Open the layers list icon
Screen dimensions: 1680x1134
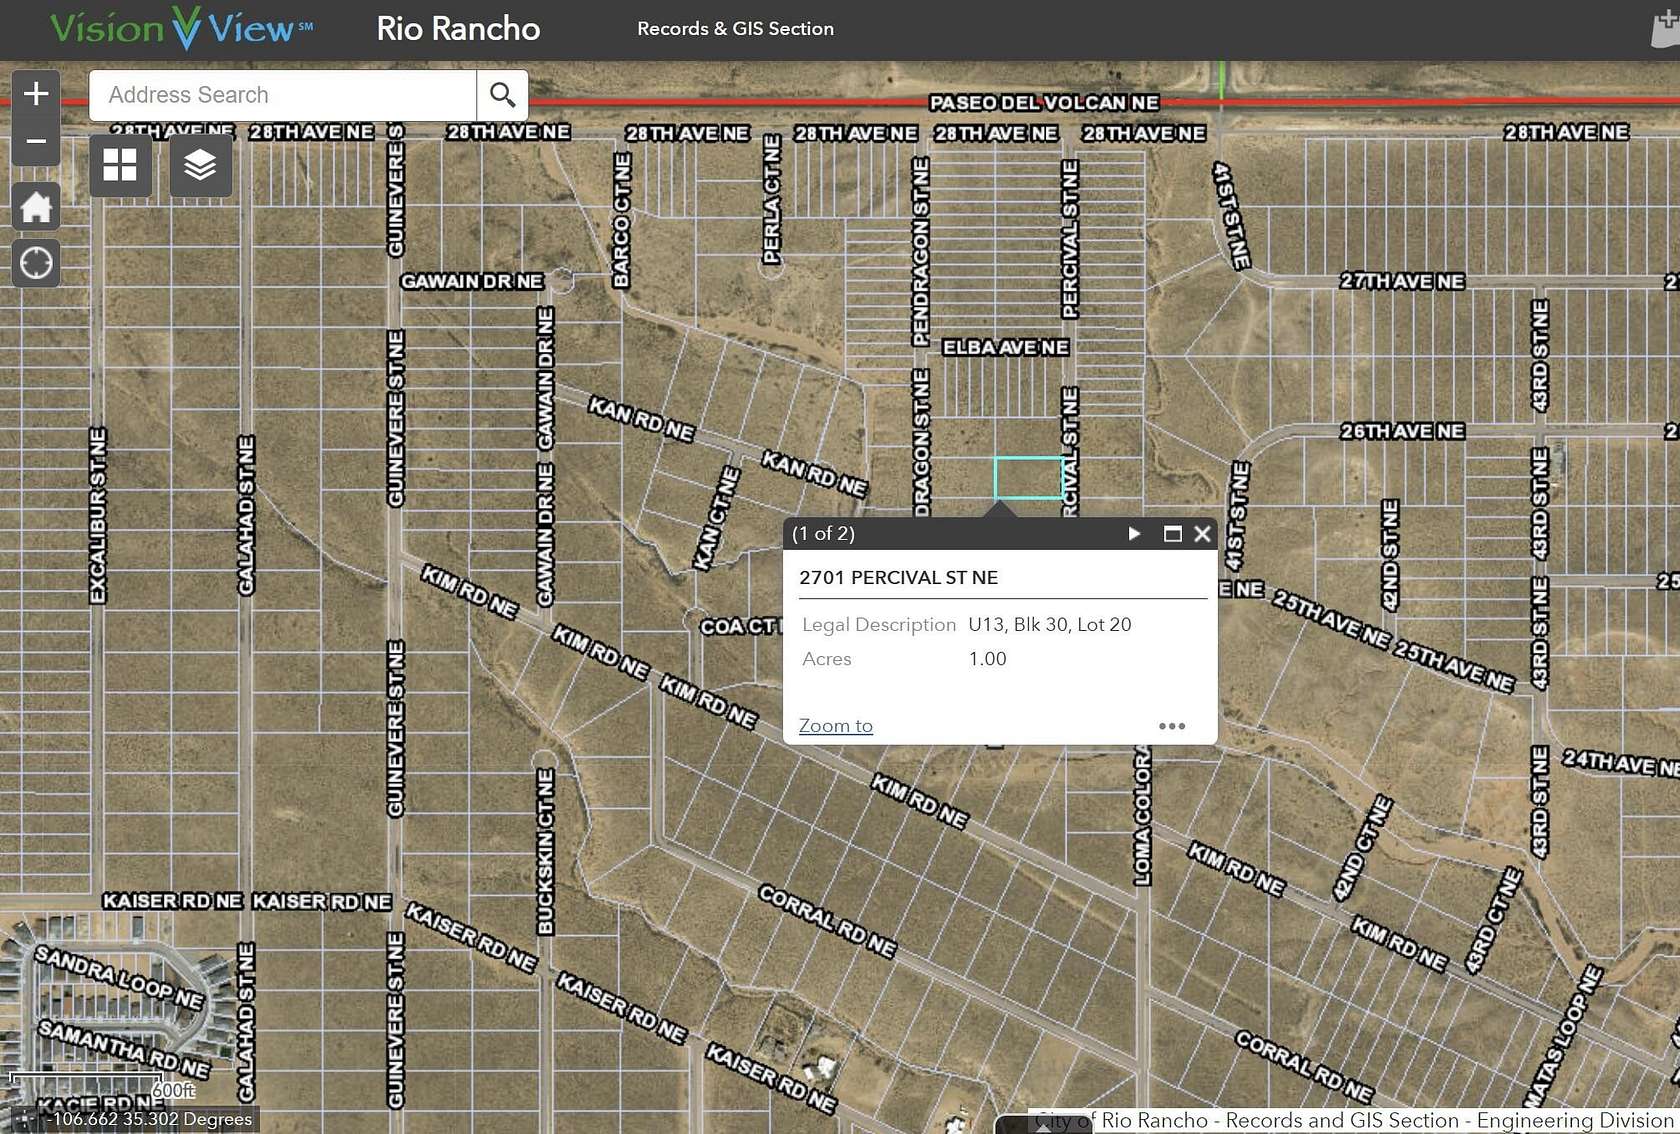click(x=199, y=165)
